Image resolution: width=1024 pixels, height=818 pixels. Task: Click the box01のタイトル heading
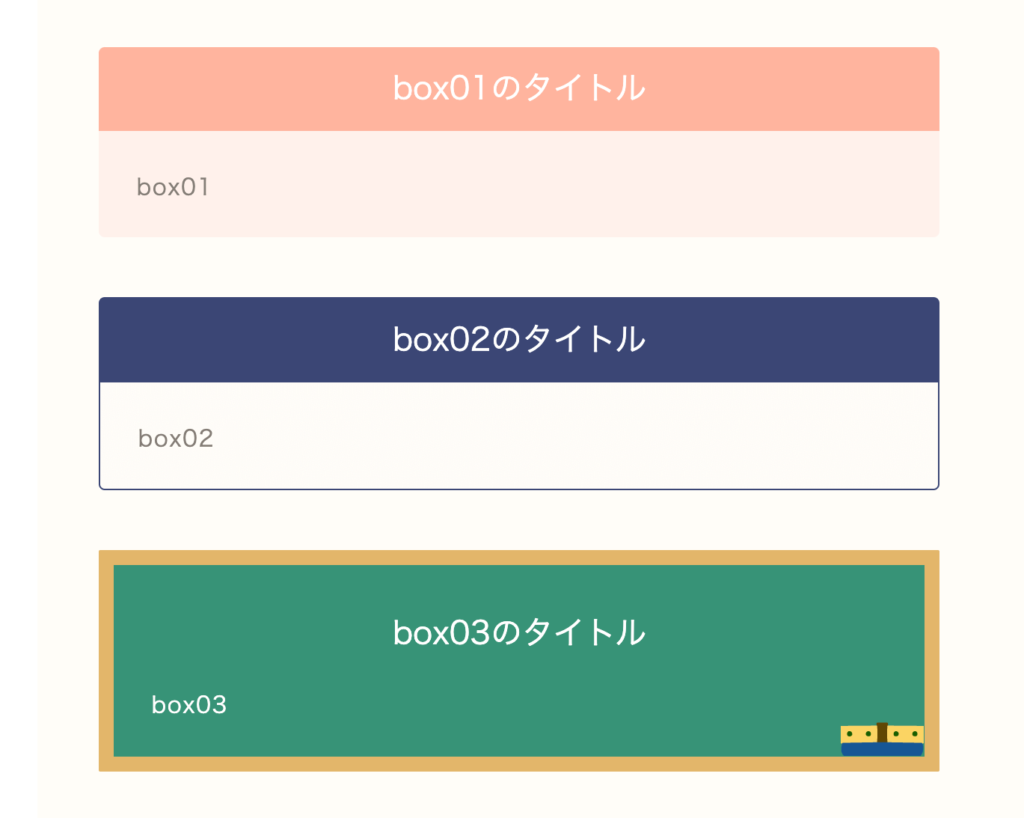tap(519, 88)
